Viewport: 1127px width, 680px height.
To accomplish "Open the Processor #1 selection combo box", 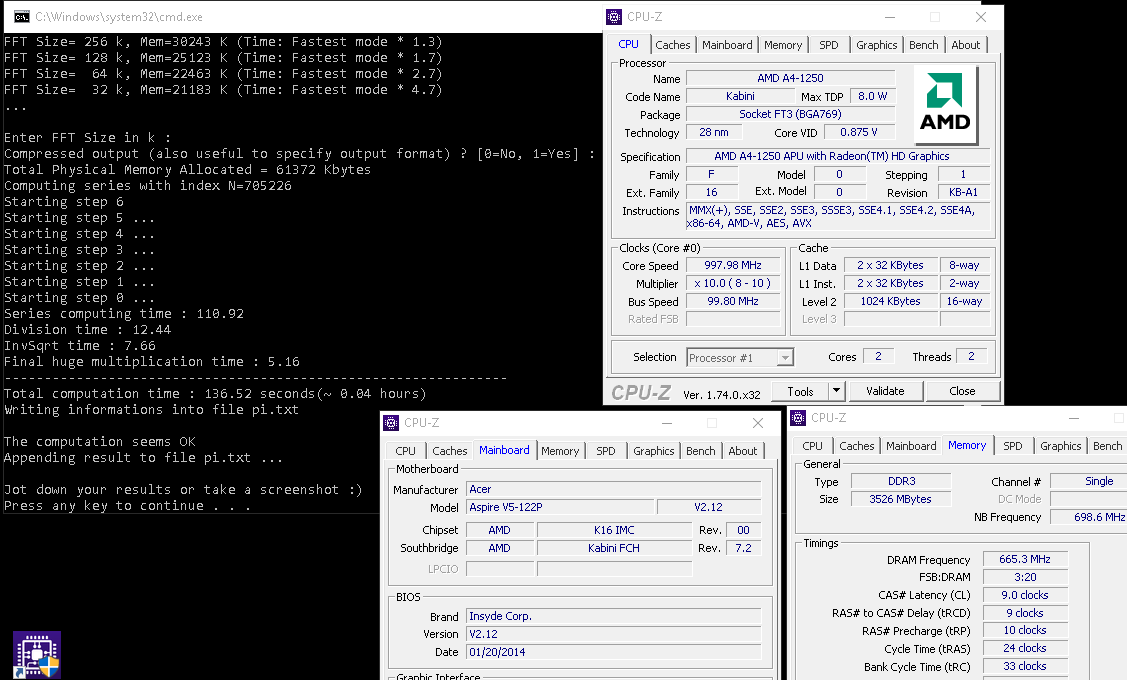I will click(740, 357).
